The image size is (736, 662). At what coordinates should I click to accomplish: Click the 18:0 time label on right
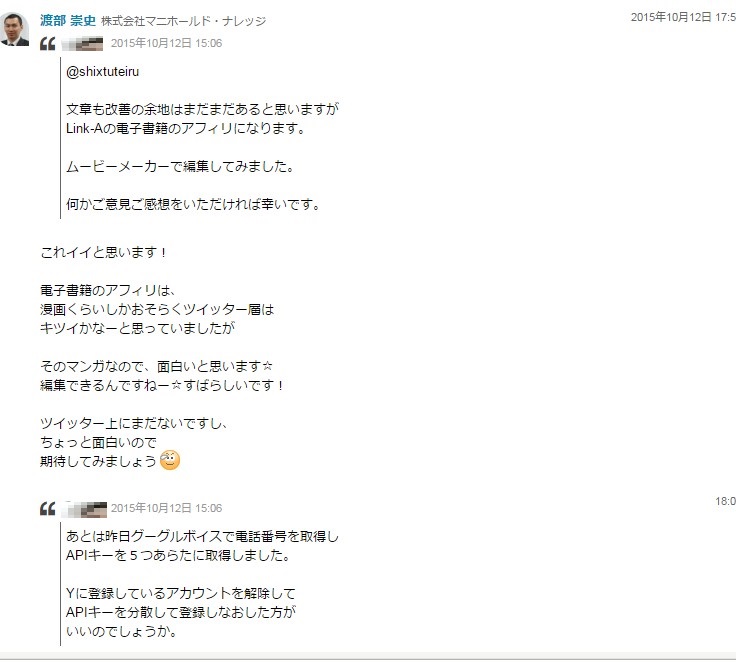coord(725,501)
